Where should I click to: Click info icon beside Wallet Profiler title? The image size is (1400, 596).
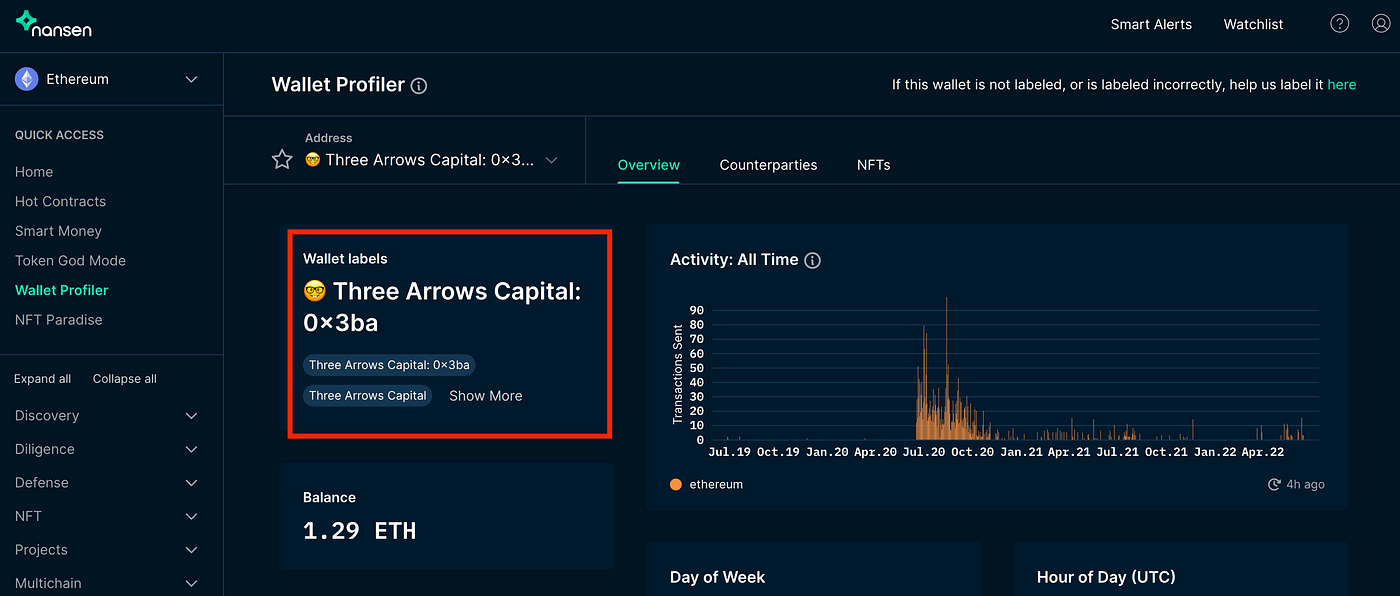tap(419, 86)
